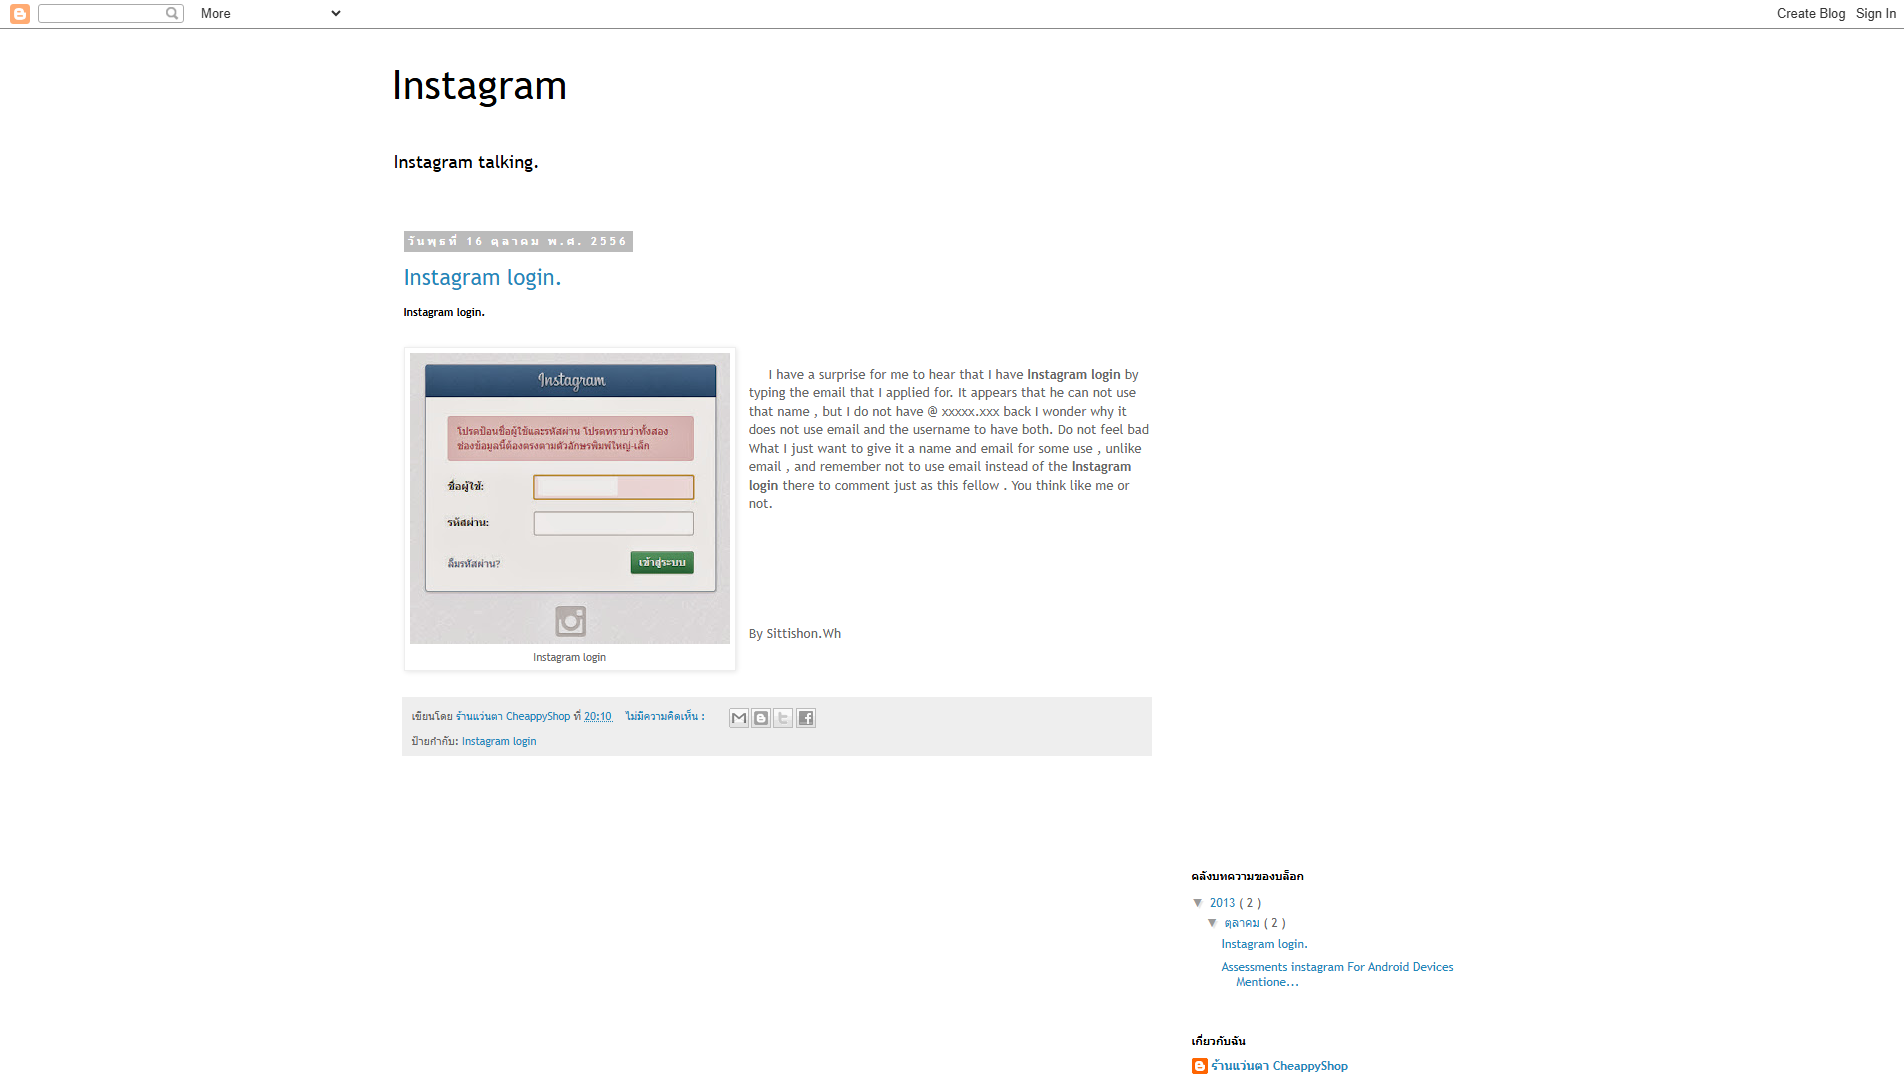
Task: Click the 20:10 post timestamp link
Action: click(x=597, y=716)
